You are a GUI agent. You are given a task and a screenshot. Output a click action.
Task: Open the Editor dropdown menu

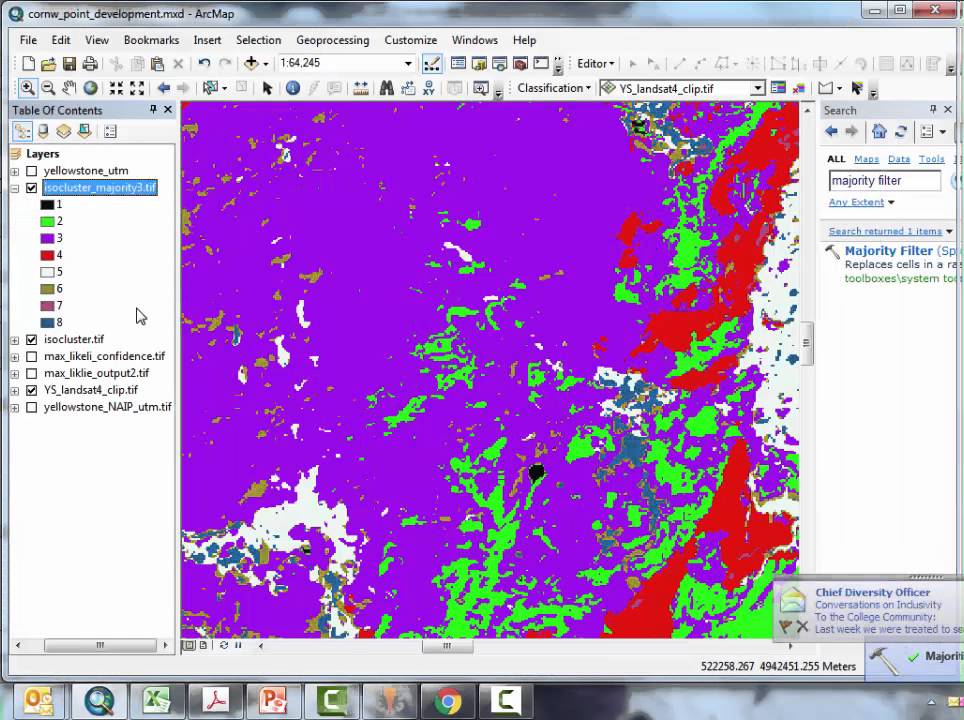[x=596, y=63]
